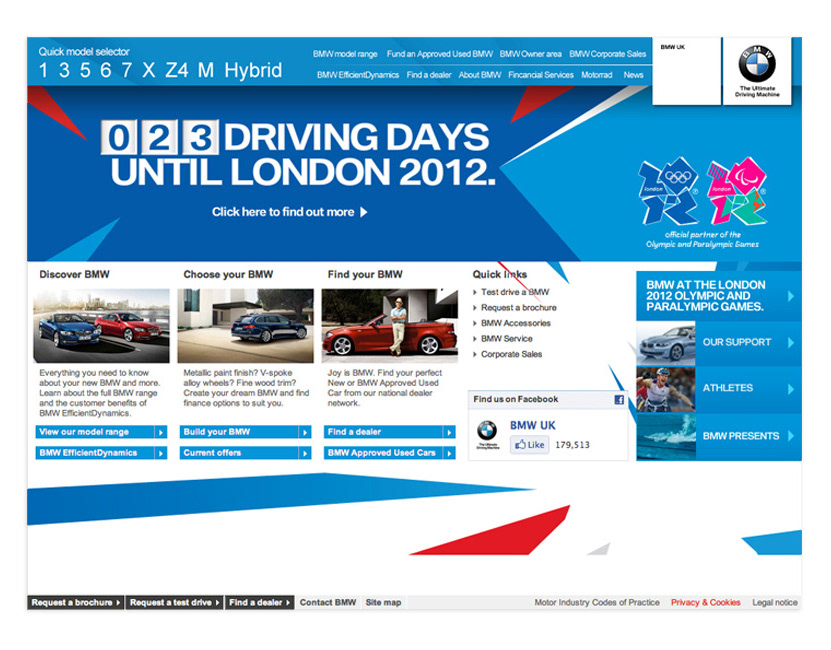Click the Facebook icon in Find us box
The height and width of the screenshot is (650, 831).
click(x=619, y=400)
